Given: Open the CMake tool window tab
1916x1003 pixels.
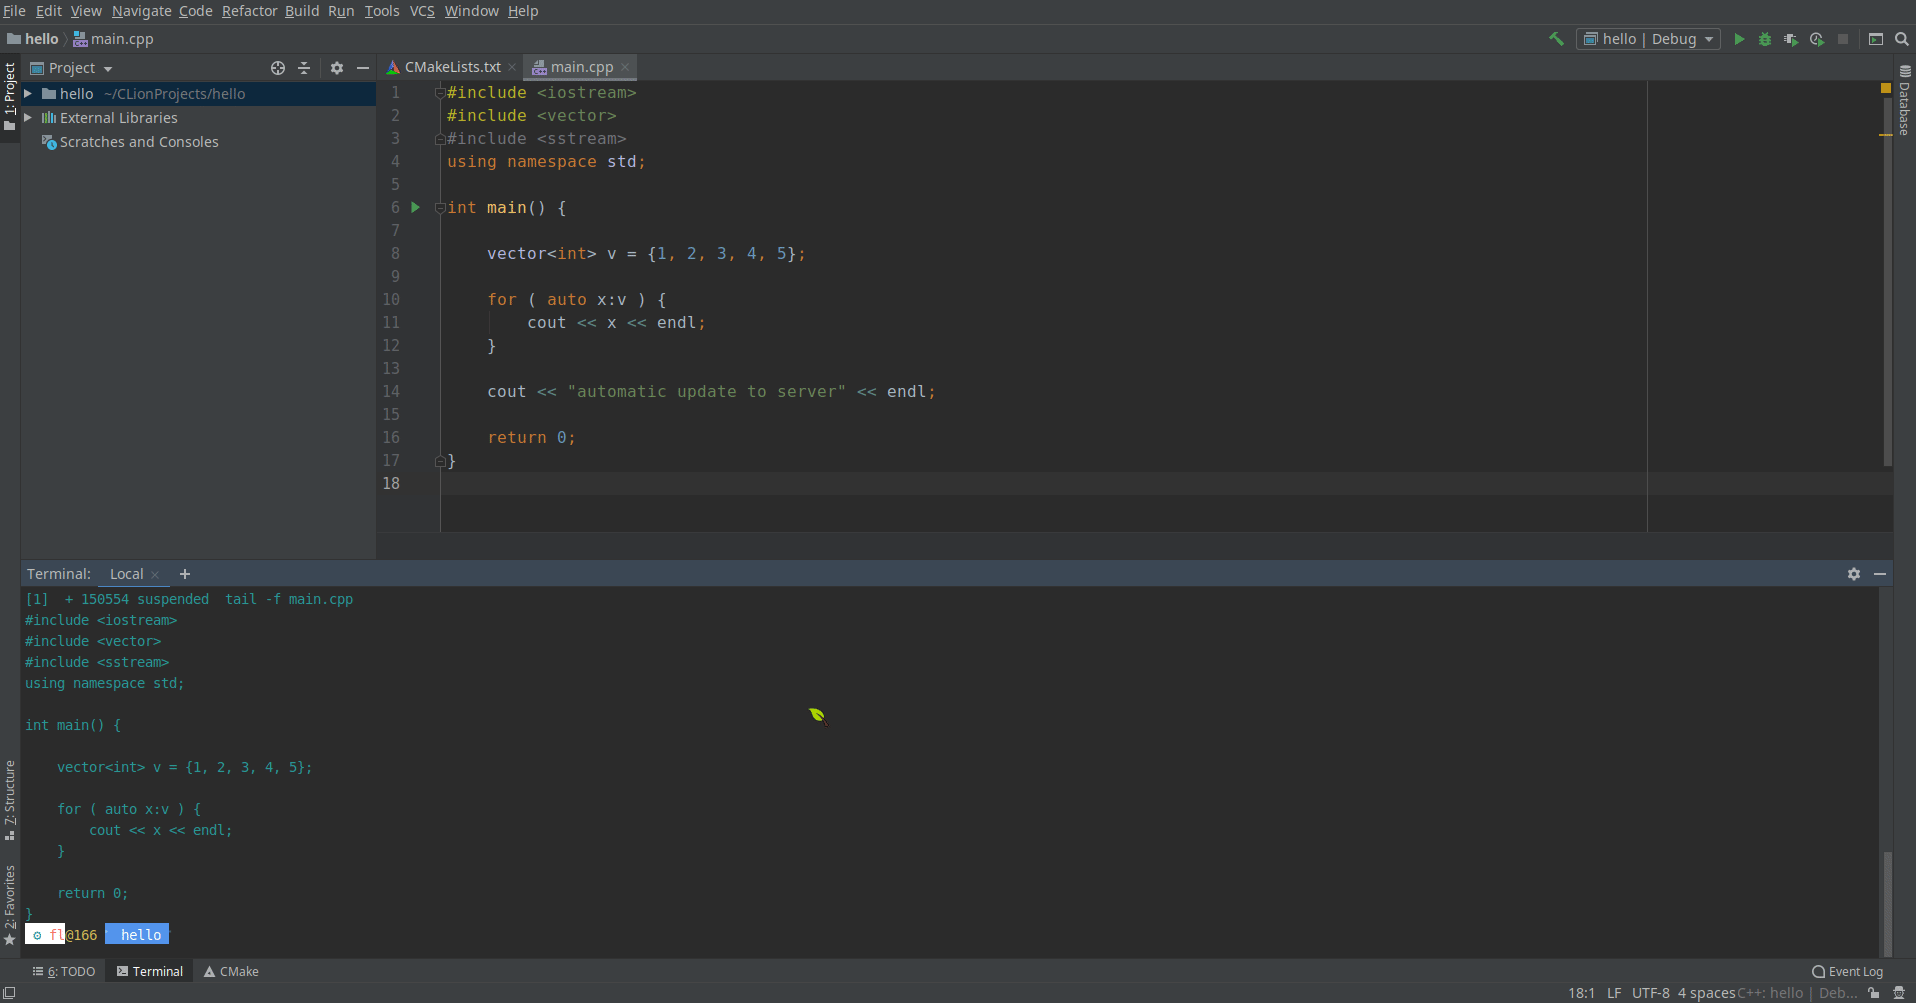Looking at the screenshot, I should point(231,972).
